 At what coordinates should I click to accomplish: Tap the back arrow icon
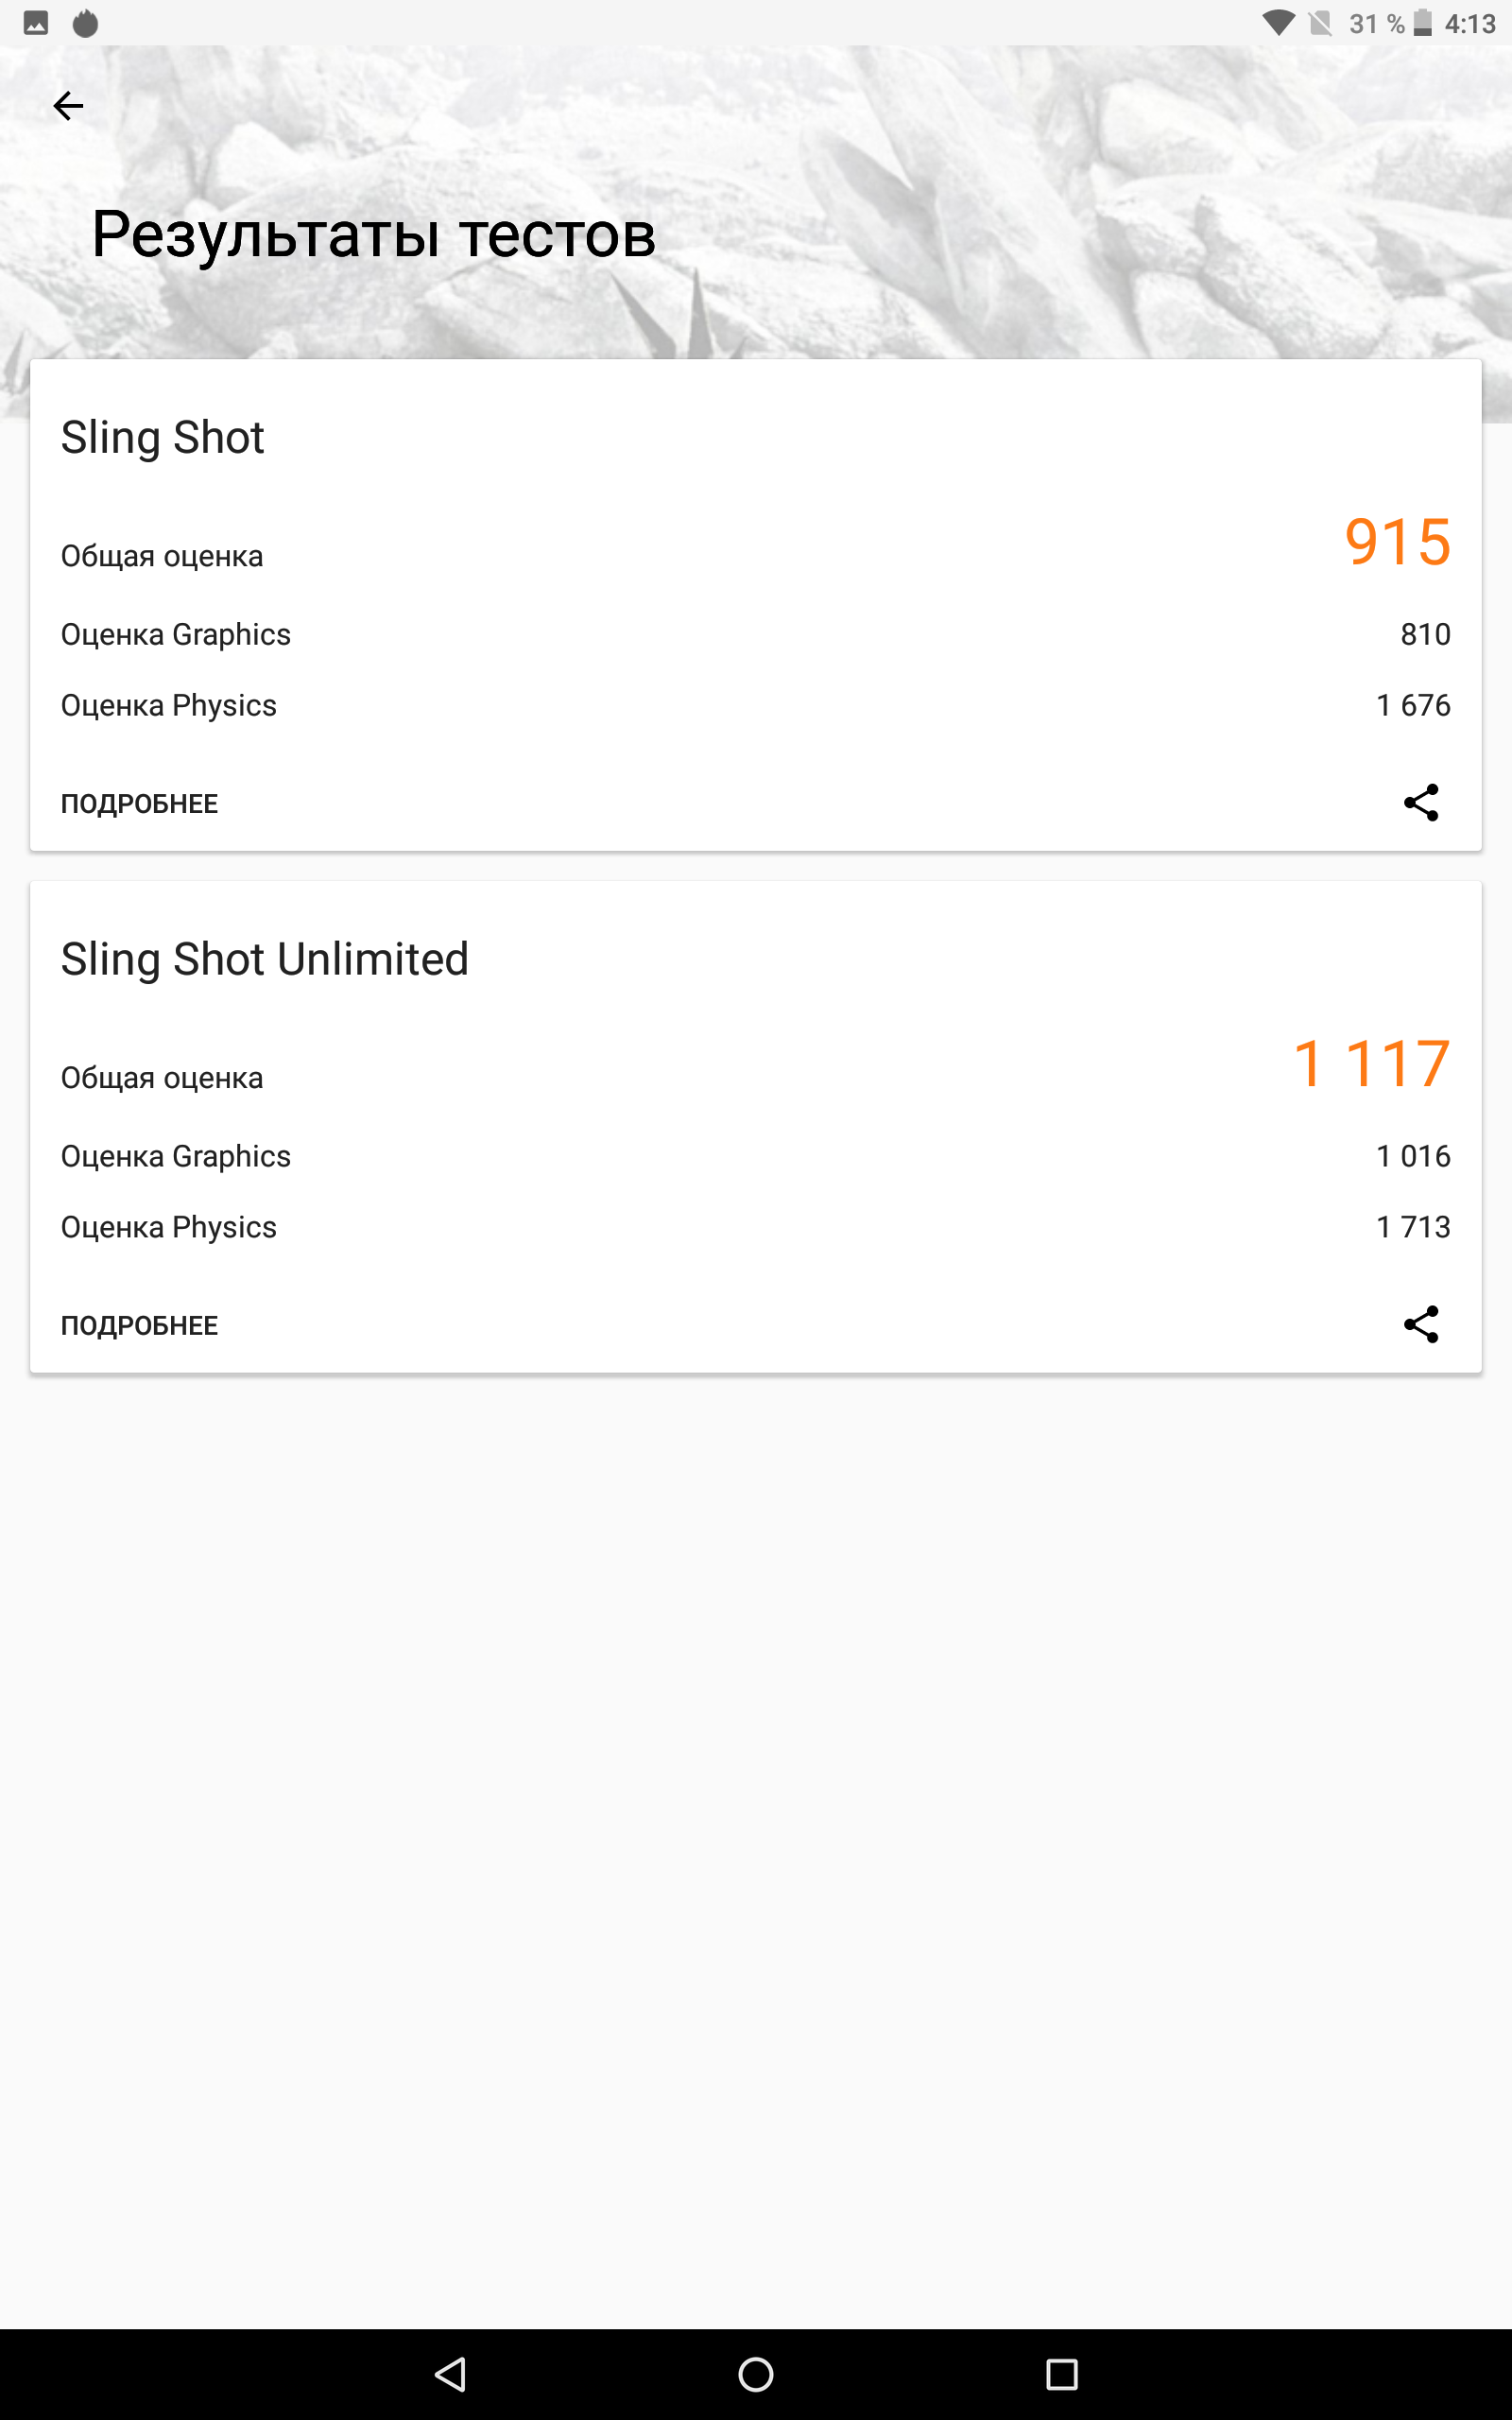pos(68,106)
